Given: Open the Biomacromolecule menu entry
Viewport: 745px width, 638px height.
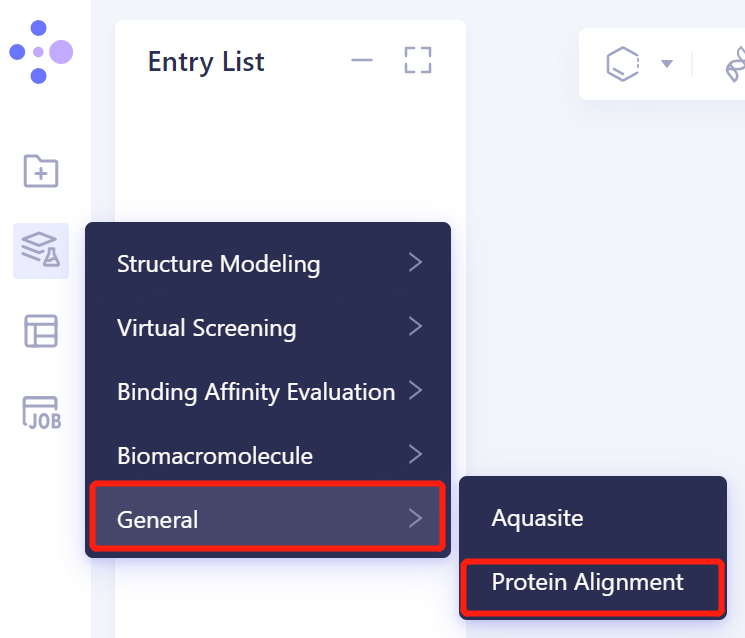Looking at the screenshot, I should pos(267,455).
